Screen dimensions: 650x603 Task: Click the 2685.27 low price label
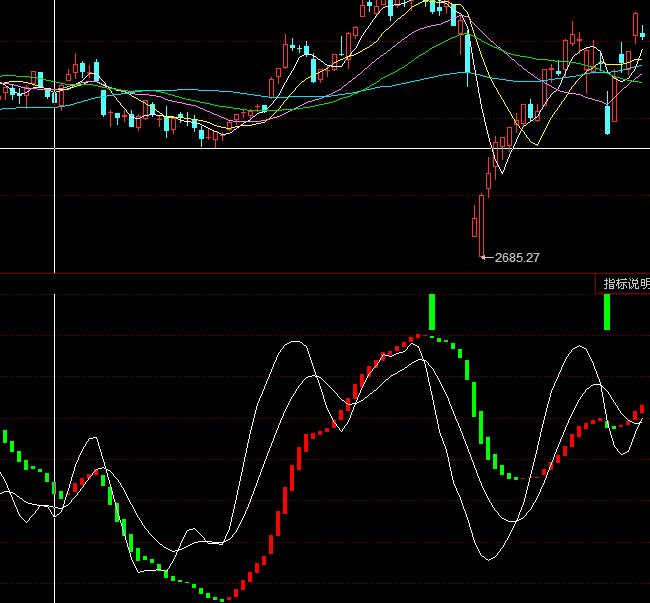tap(517, 258)
